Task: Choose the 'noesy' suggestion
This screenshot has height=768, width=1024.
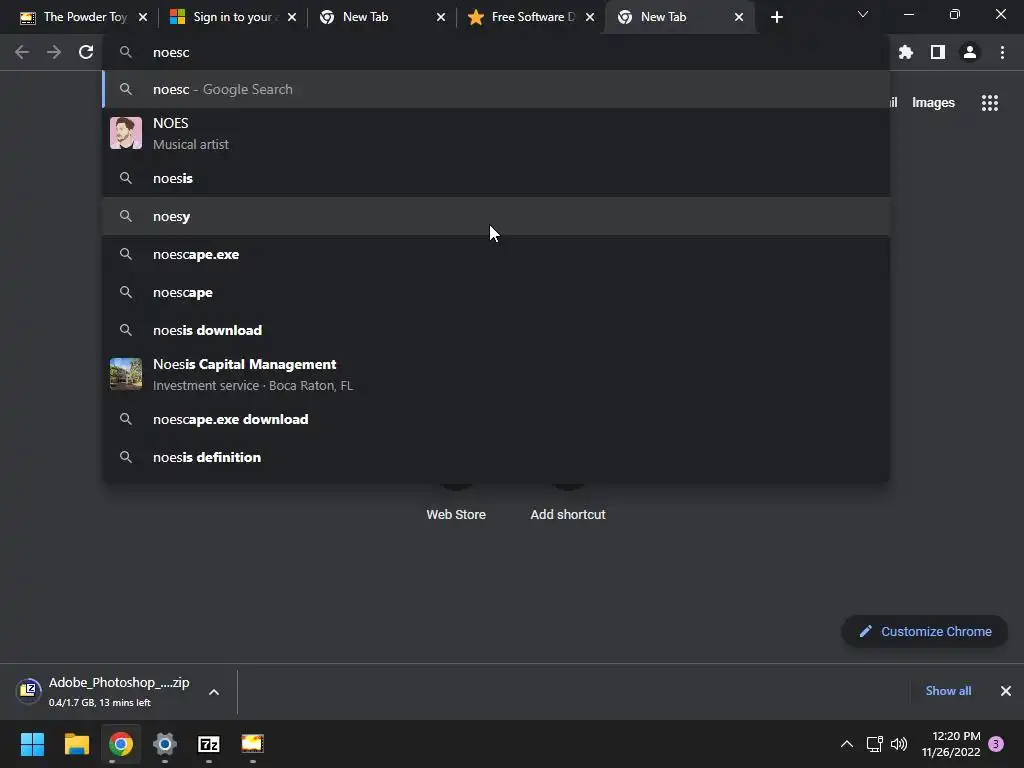Action: point(496,216)
